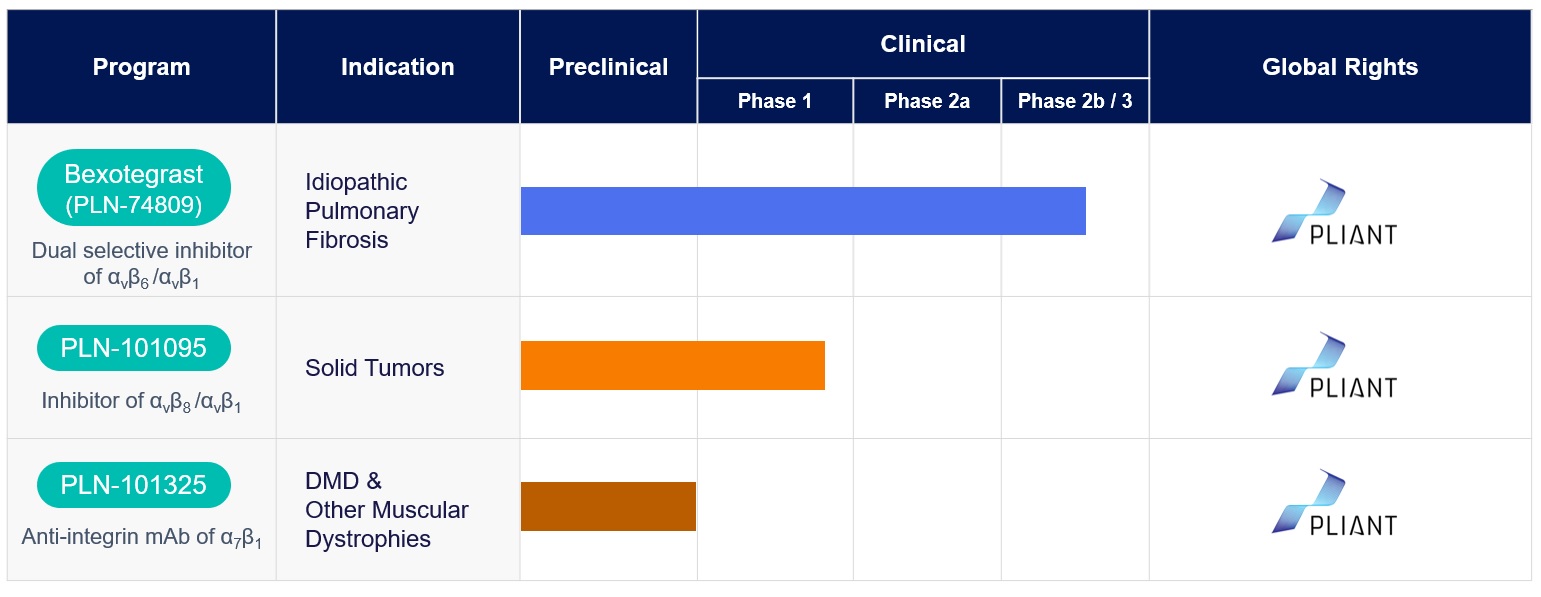Click the brown DMD progress bar

[608, 506]
